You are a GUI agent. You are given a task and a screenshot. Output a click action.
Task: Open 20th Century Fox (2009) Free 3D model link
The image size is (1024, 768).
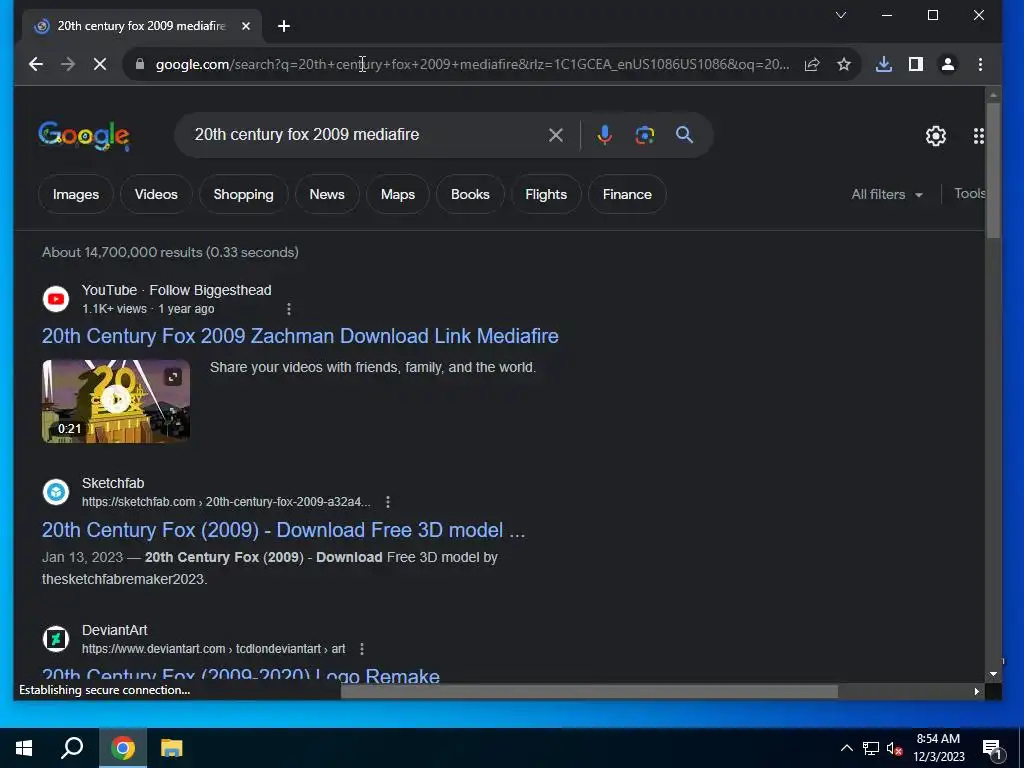283,530
